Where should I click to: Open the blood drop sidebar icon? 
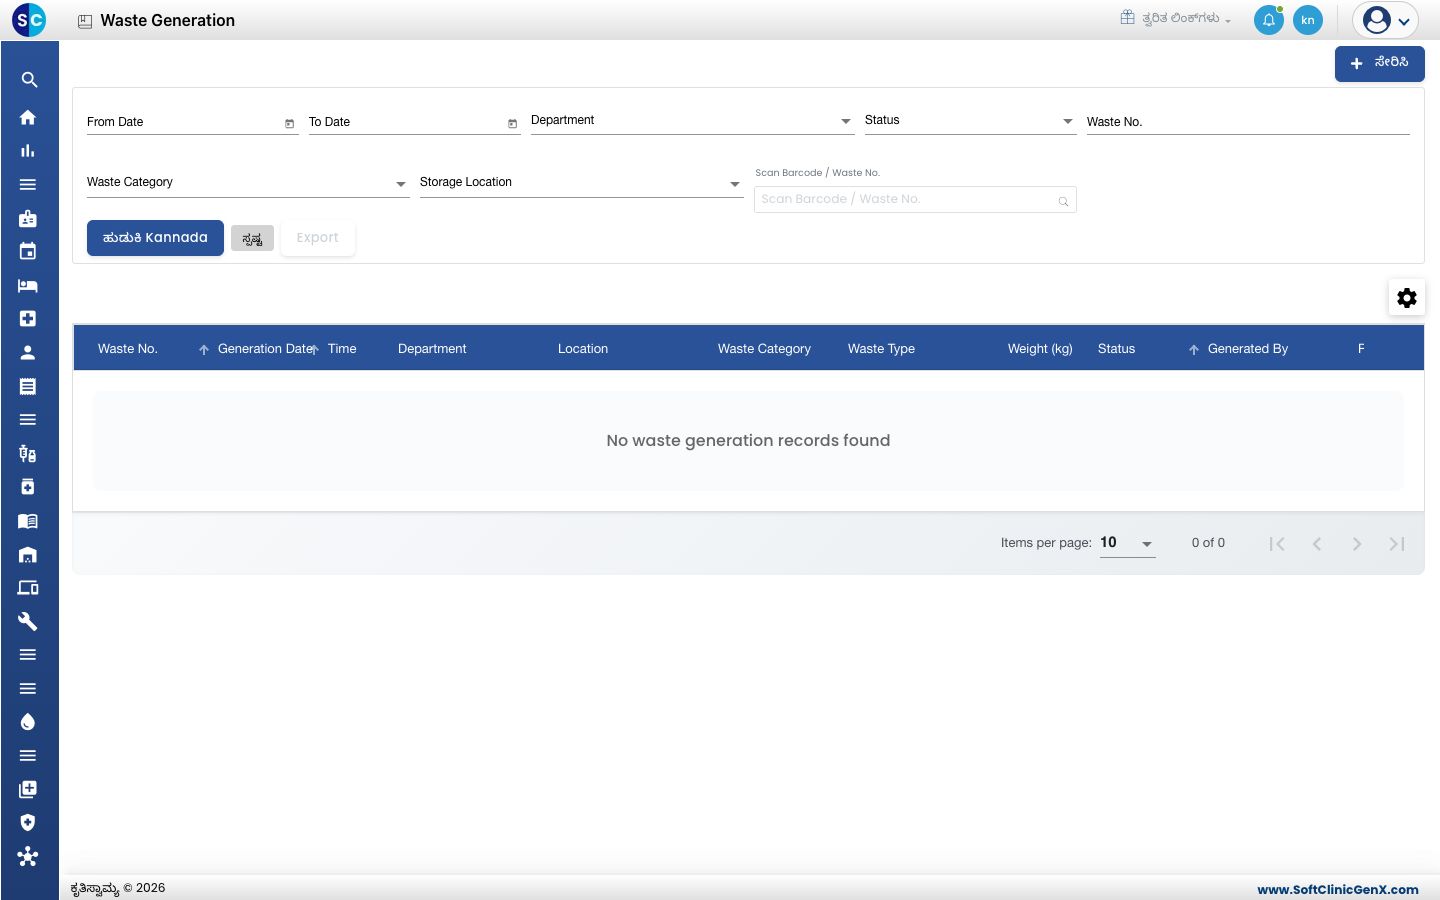click(28, 722)
